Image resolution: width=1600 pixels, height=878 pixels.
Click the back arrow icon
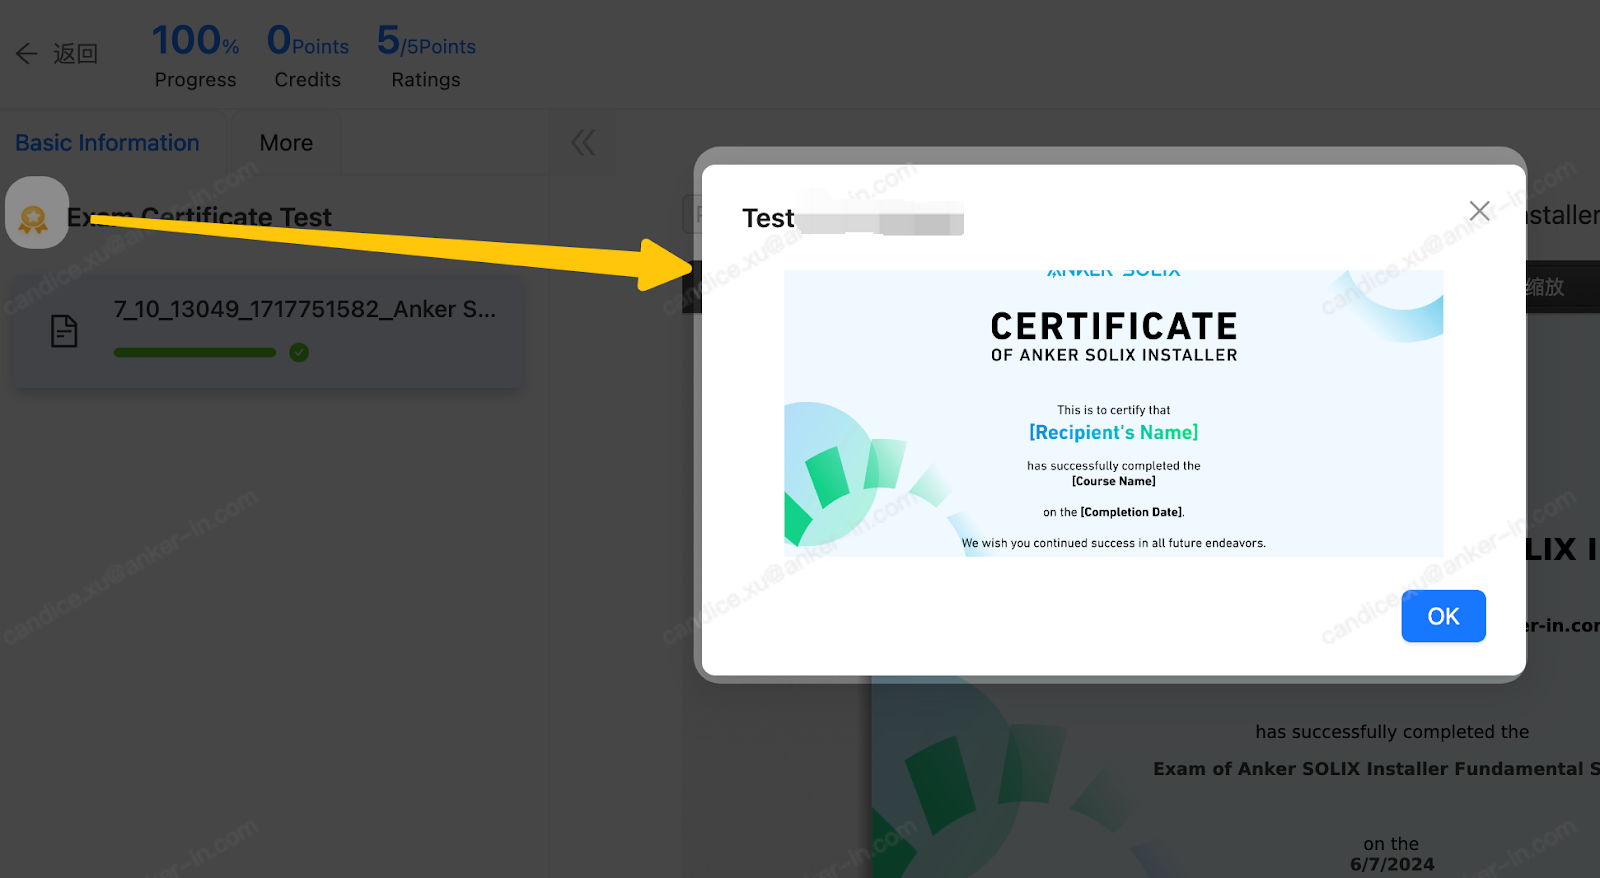click(27, 54)
